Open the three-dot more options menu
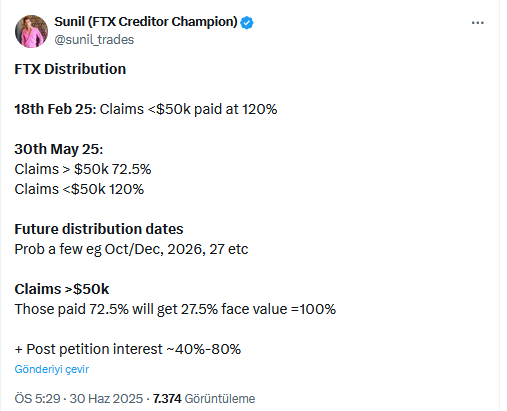The height and width of the screenshot is (411, 507). click(477, 23)
